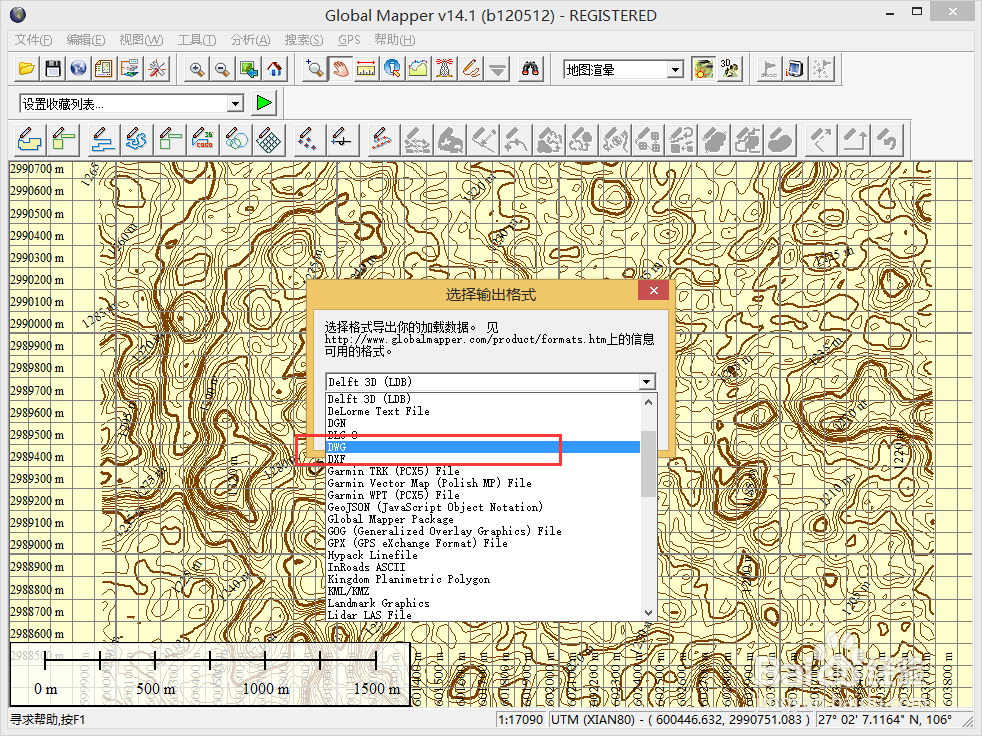Click the Zoom Out magnifier icon

(222, 69)
